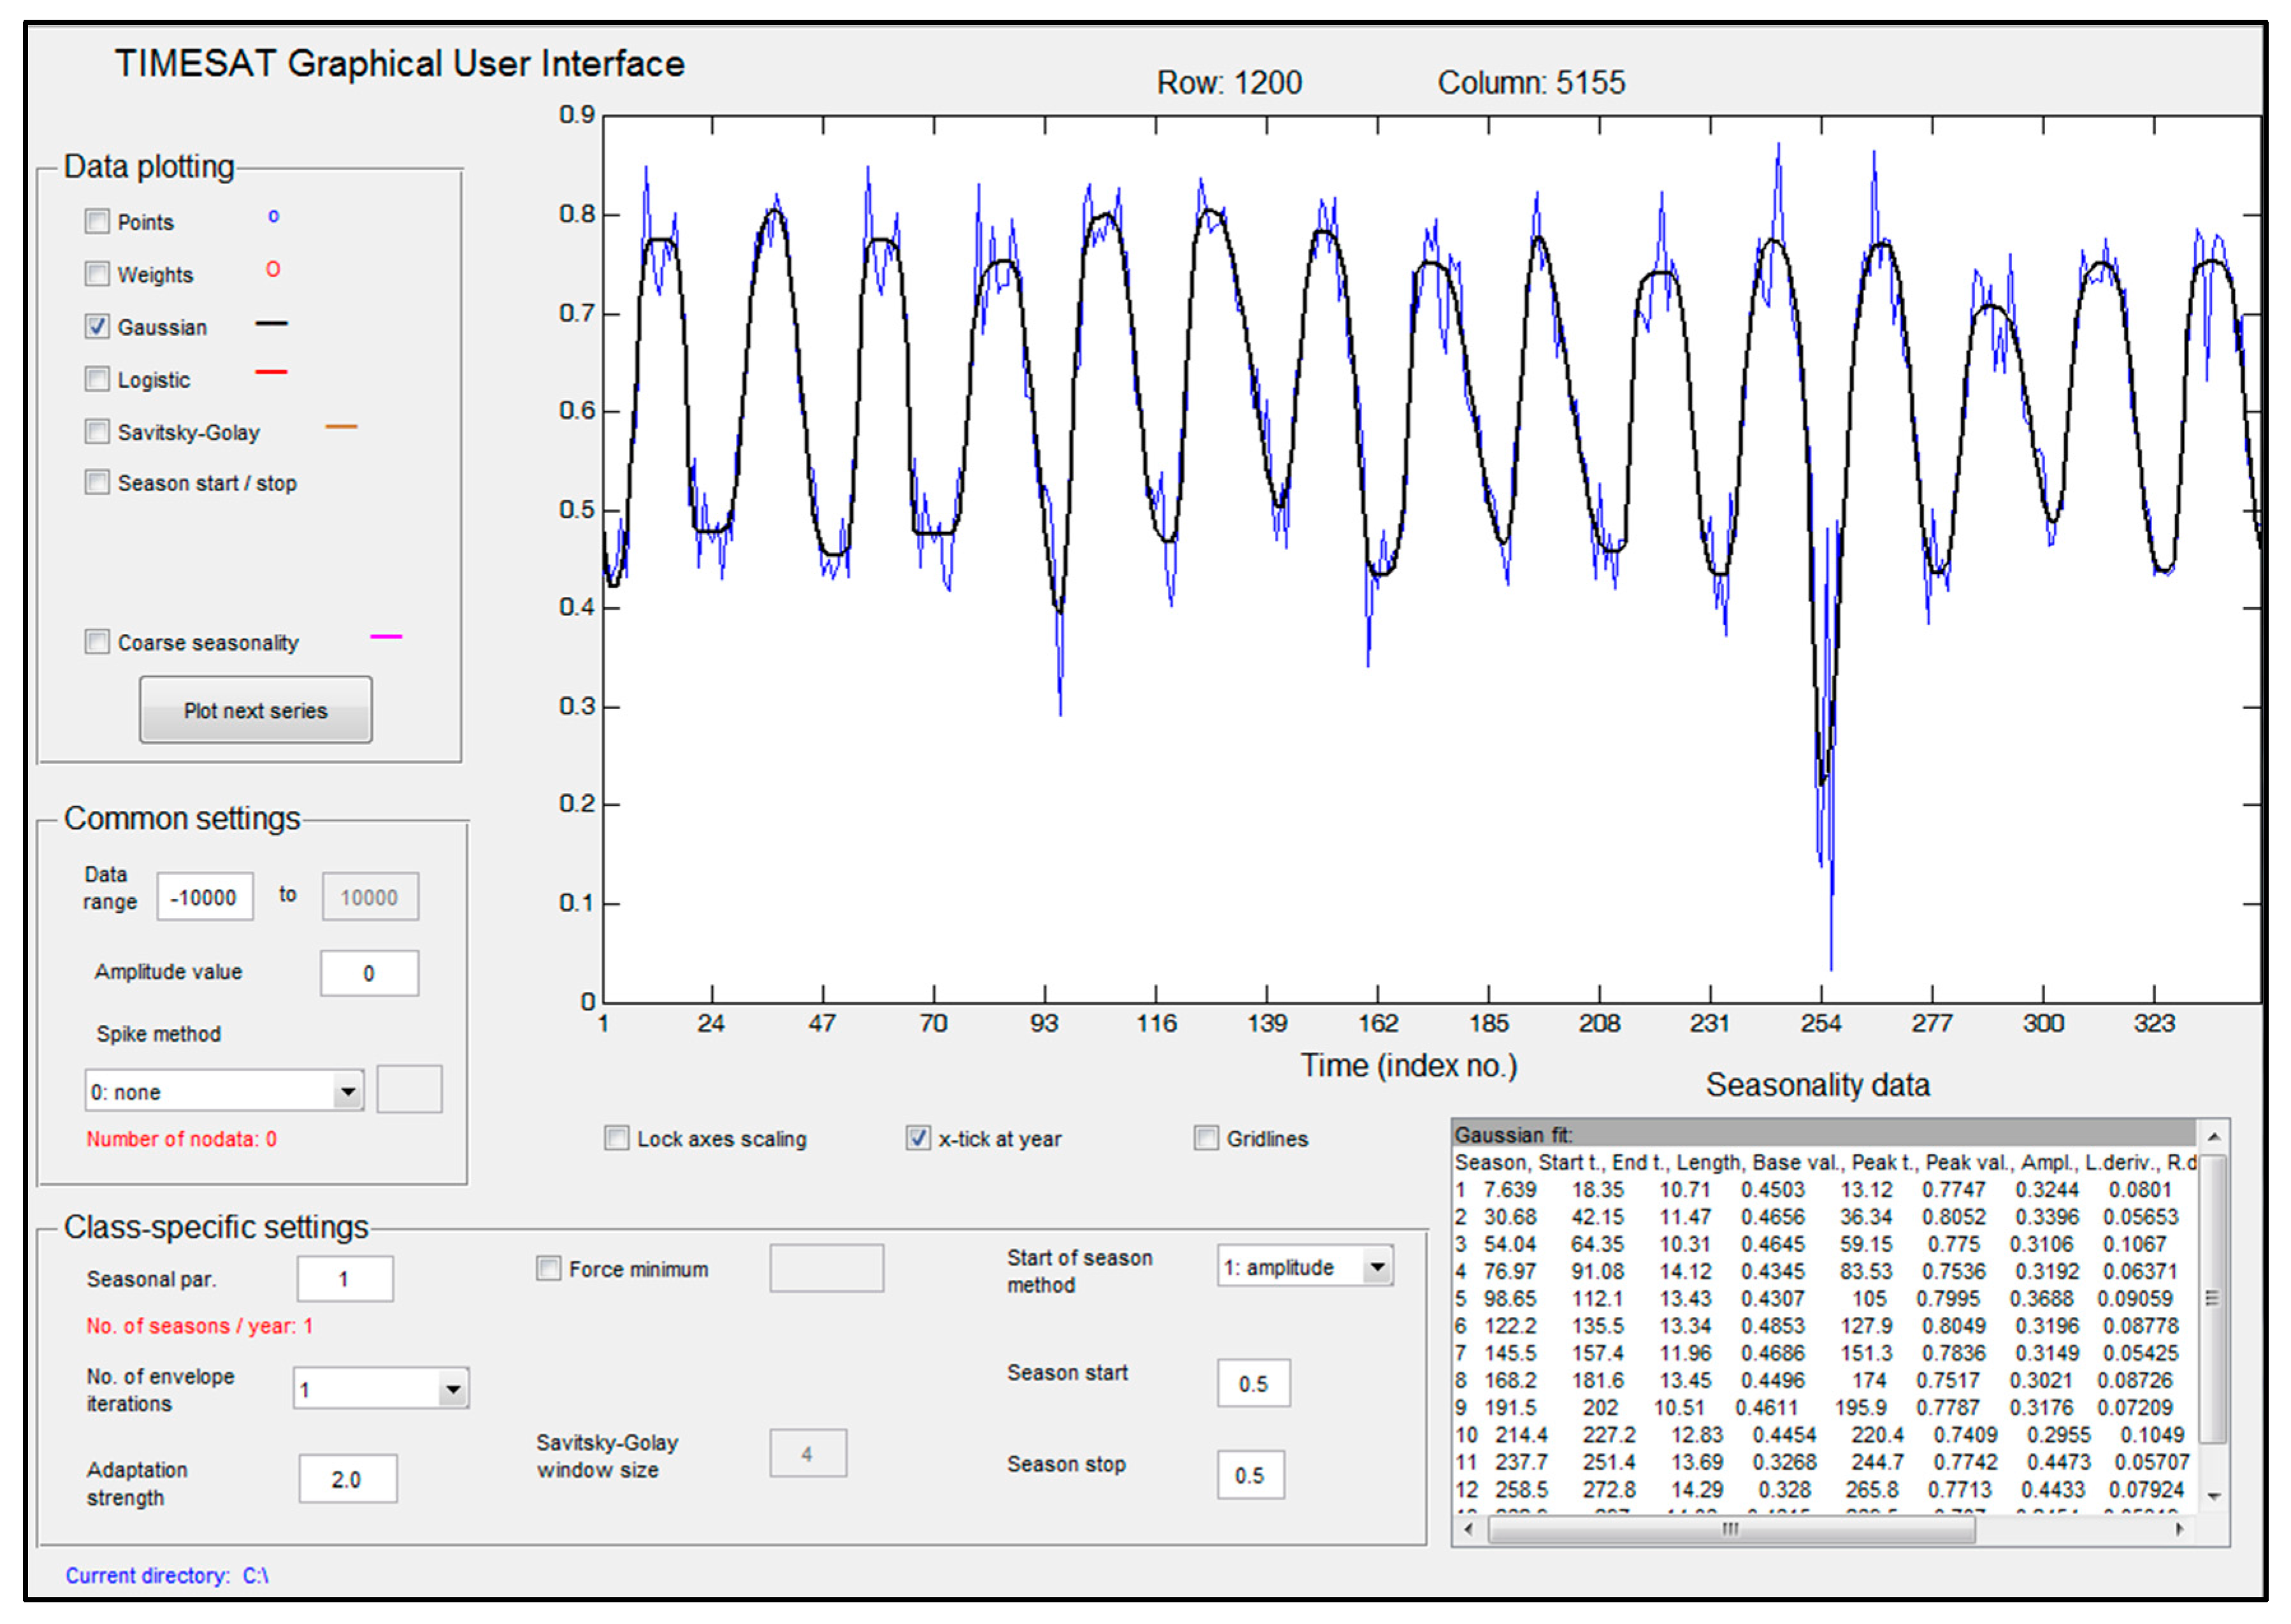Enable Logistic fit plotting
2291x1624 pixels.
tap(97, 379)
